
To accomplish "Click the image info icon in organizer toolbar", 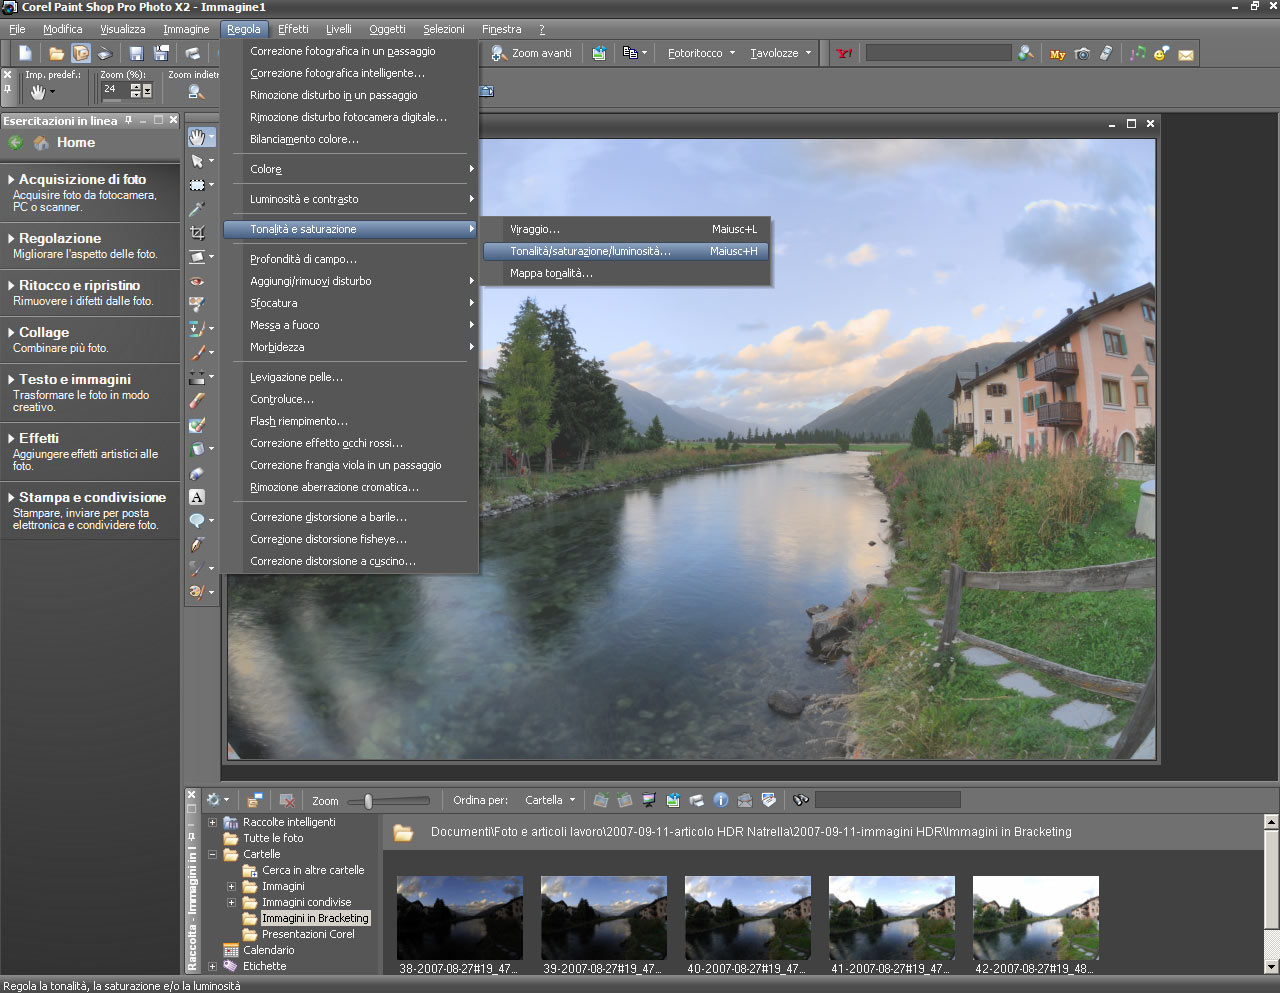I will 721,800.
